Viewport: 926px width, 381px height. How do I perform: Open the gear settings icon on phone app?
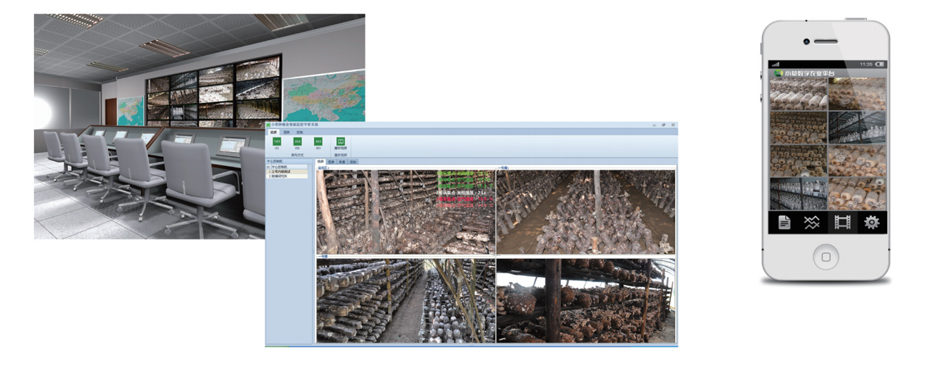[x=871, y=223]
